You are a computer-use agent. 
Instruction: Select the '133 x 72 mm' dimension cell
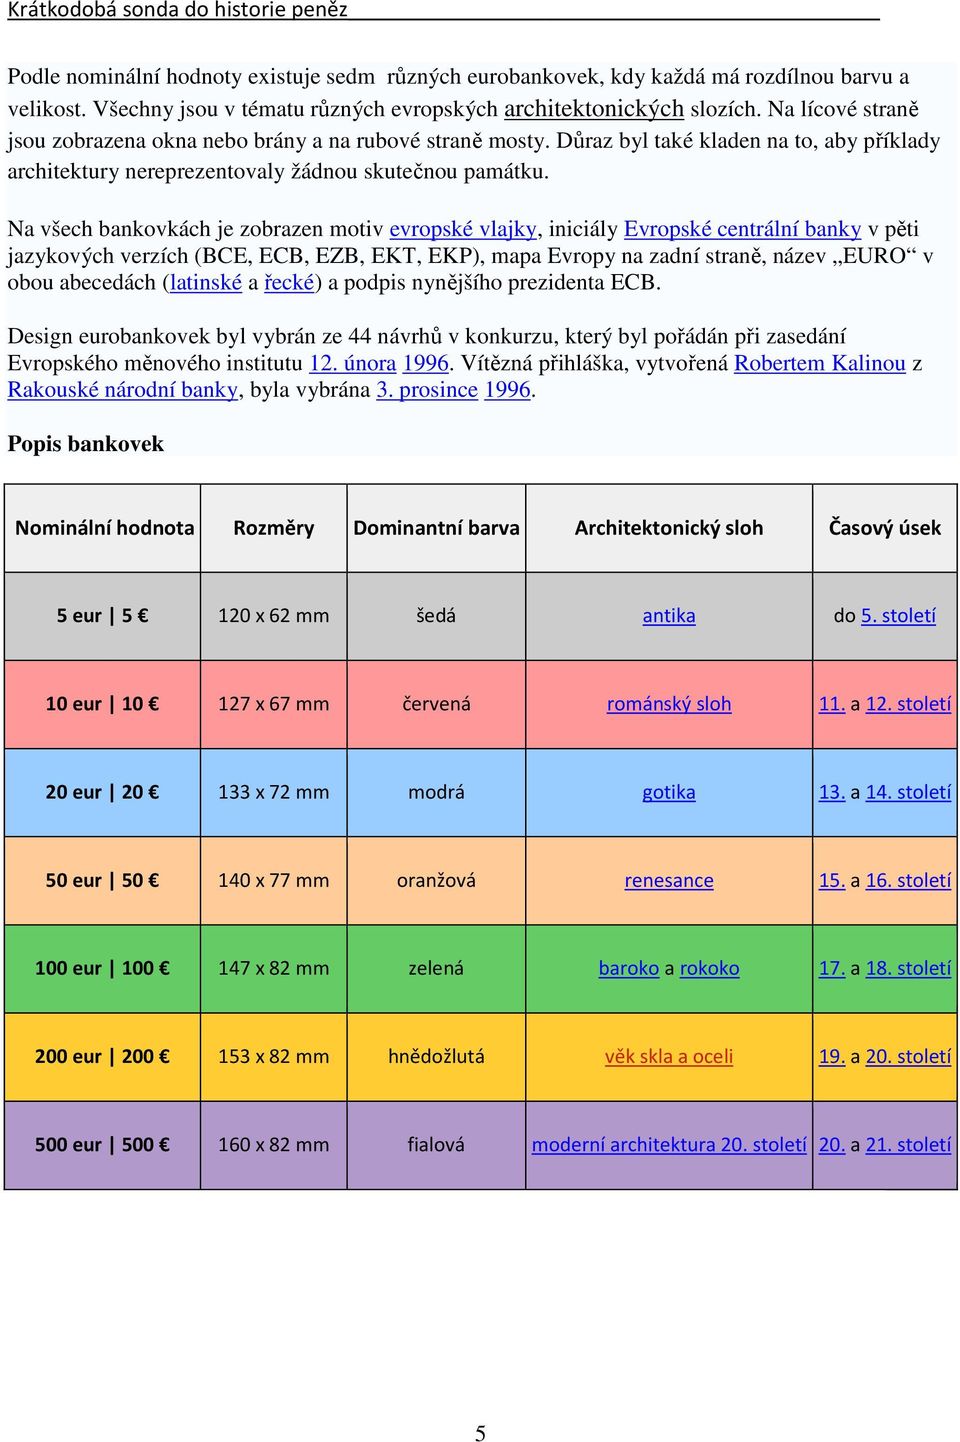[274, 792]
